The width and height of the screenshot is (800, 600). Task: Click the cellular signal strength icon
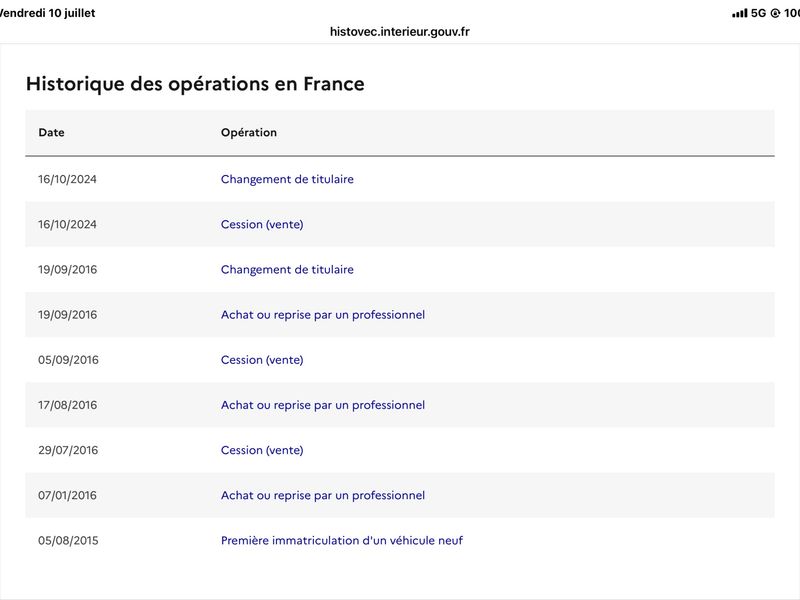point(739,13)
